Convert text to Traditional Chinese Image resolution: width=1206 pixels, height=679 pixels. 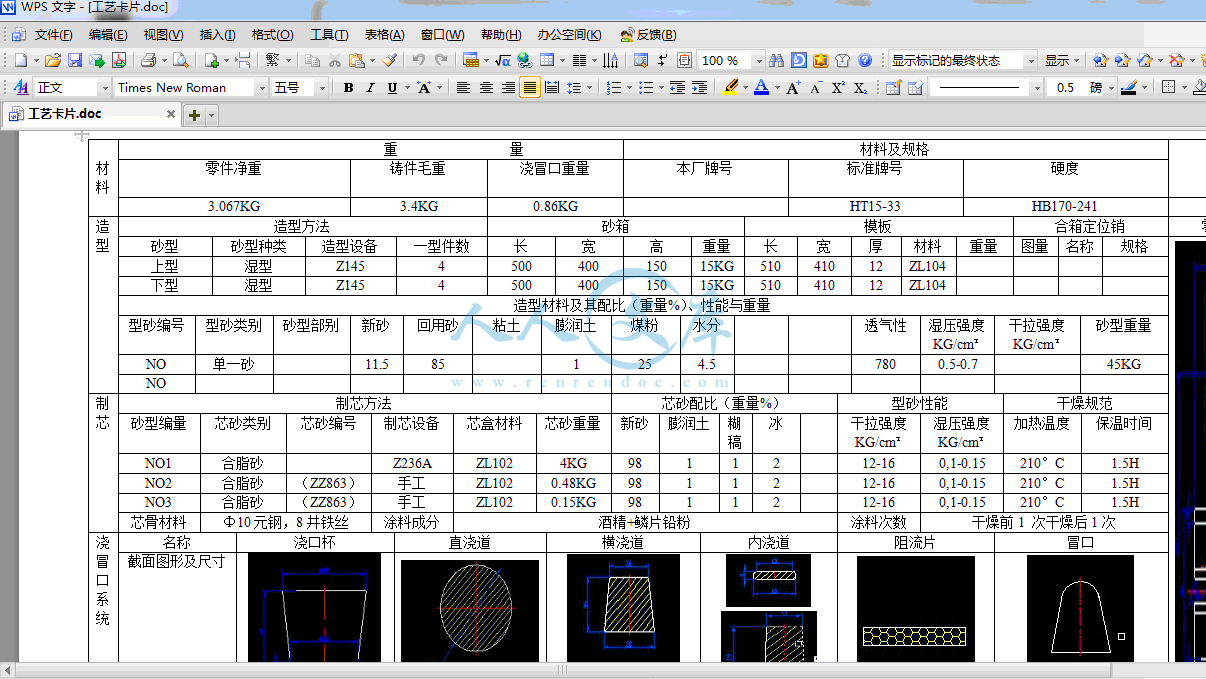pyautogui.click(x=274, y=60)
